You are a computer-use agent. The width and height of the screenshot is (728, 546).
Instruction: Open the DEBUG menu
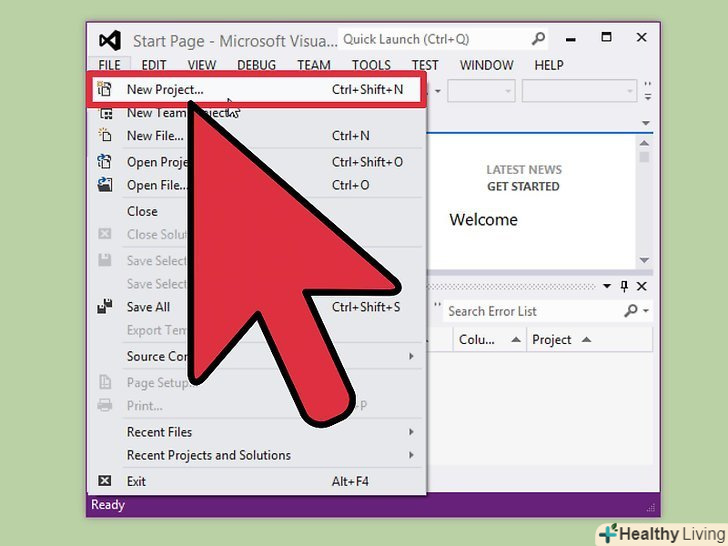256,65
